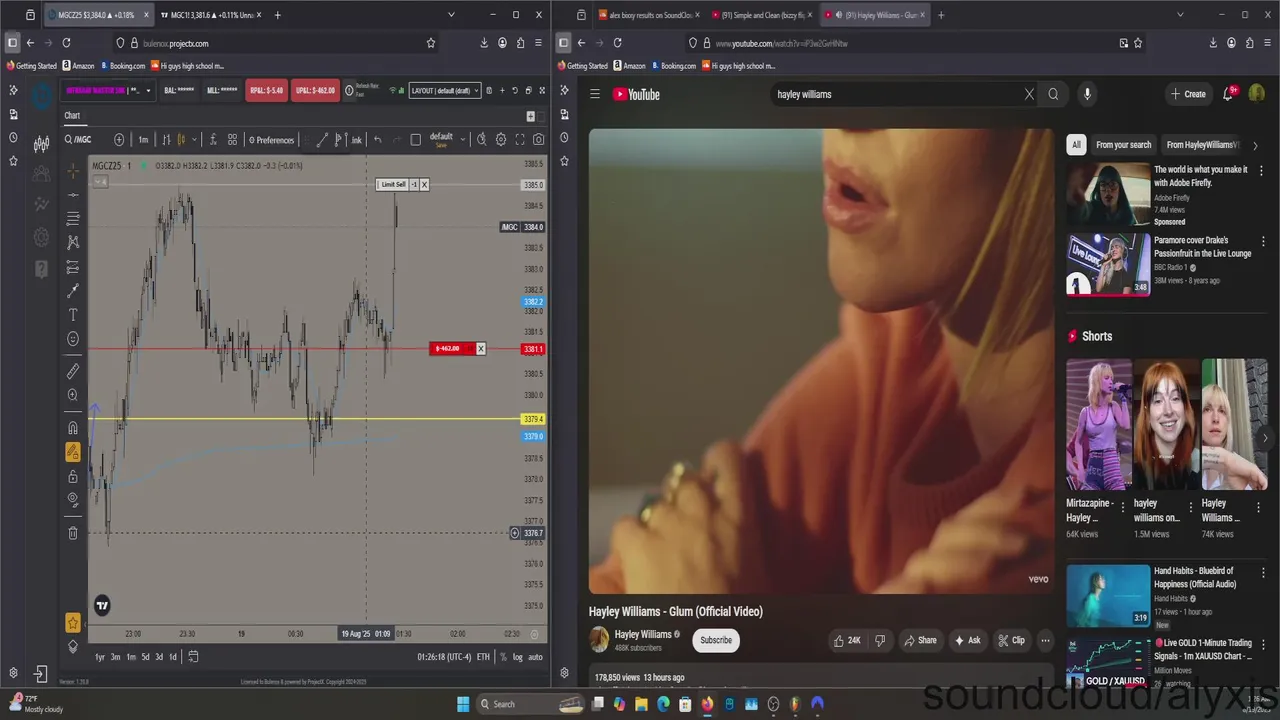Click the YouTube search magnifier button
The height and width of the screenshot is (720, 1280).
tap(1053, 94)
